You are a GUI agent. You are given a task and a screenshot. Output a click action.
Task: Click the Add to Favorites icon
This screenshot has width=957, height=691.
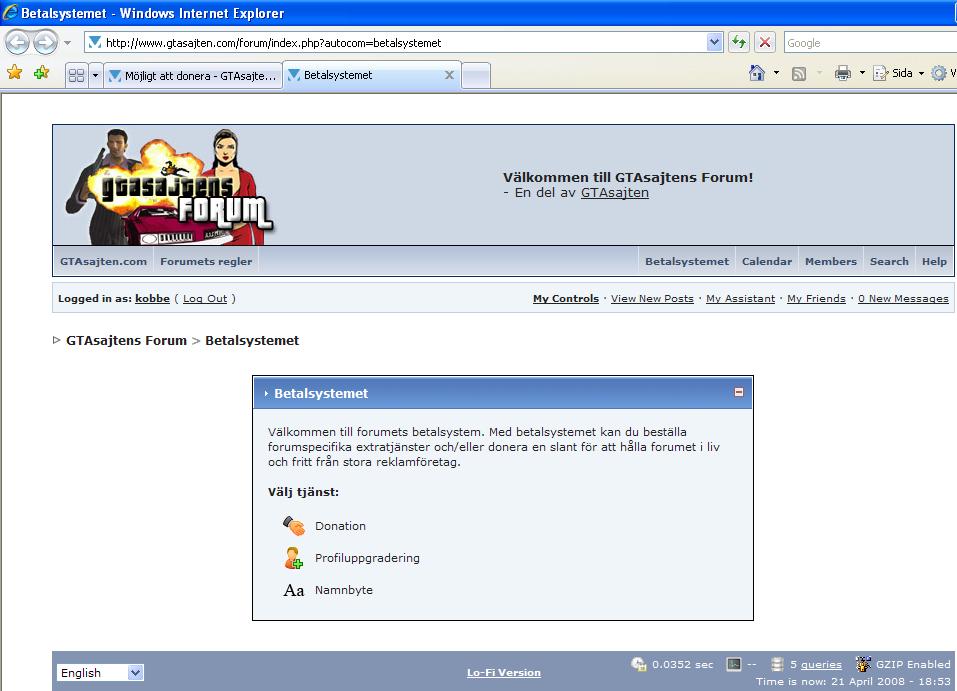click(41, 73)
